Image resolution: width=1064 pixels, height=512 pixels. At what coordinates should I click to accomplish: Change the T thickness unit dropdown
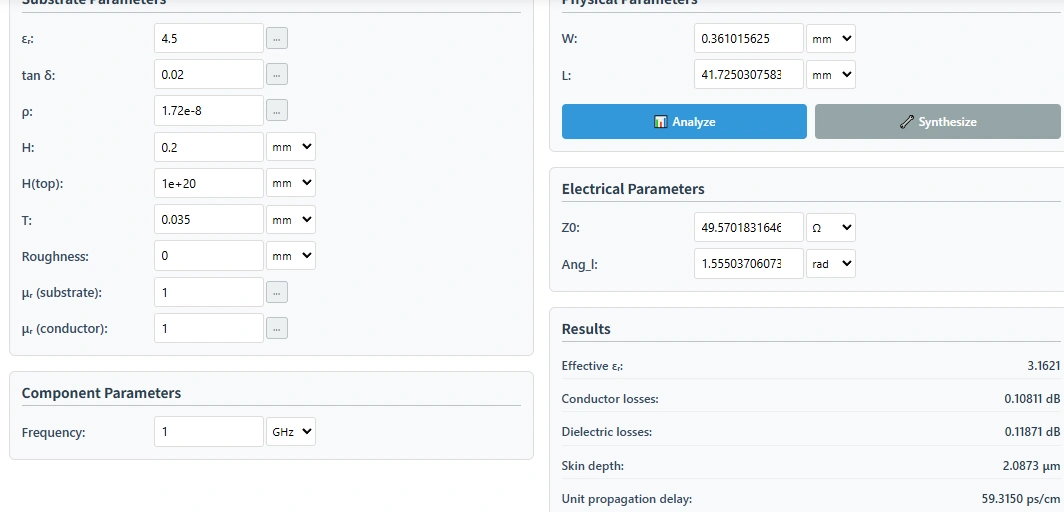291,219
